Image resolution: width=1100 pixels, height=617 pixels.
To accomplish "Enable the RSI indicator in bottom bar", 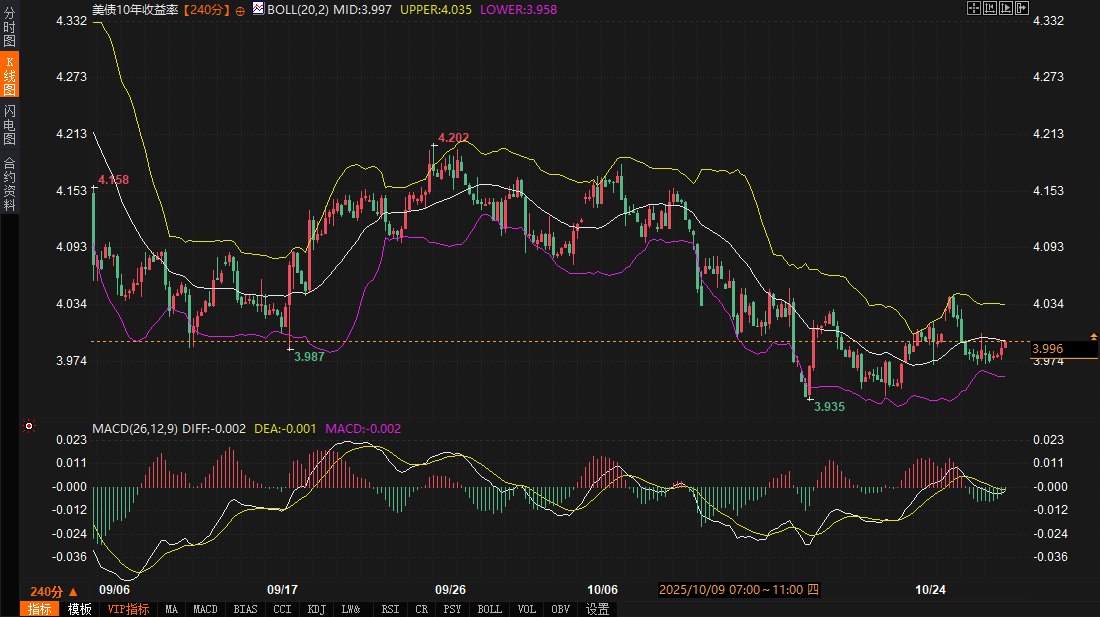I will point(390,609).
